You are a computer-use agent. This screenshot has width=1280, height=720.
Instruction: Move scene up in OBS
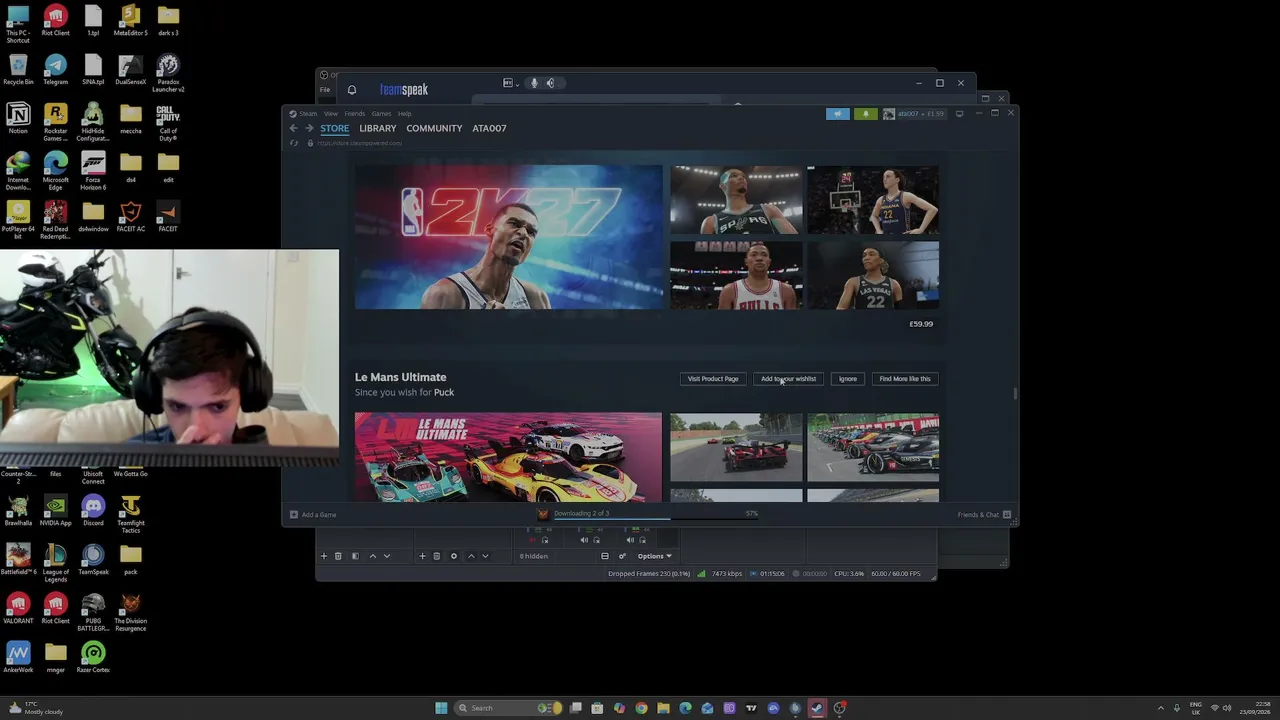pos(373,556)
